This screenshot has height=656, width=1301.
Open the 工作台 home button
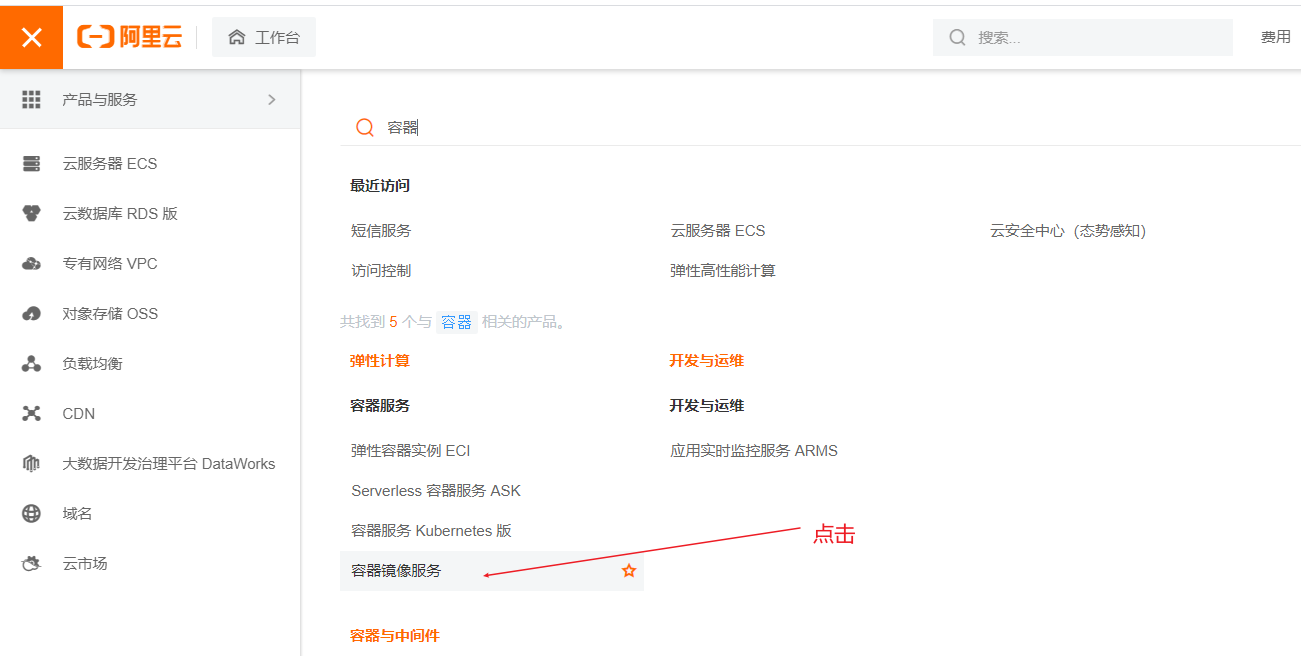[x=264, y=37]
